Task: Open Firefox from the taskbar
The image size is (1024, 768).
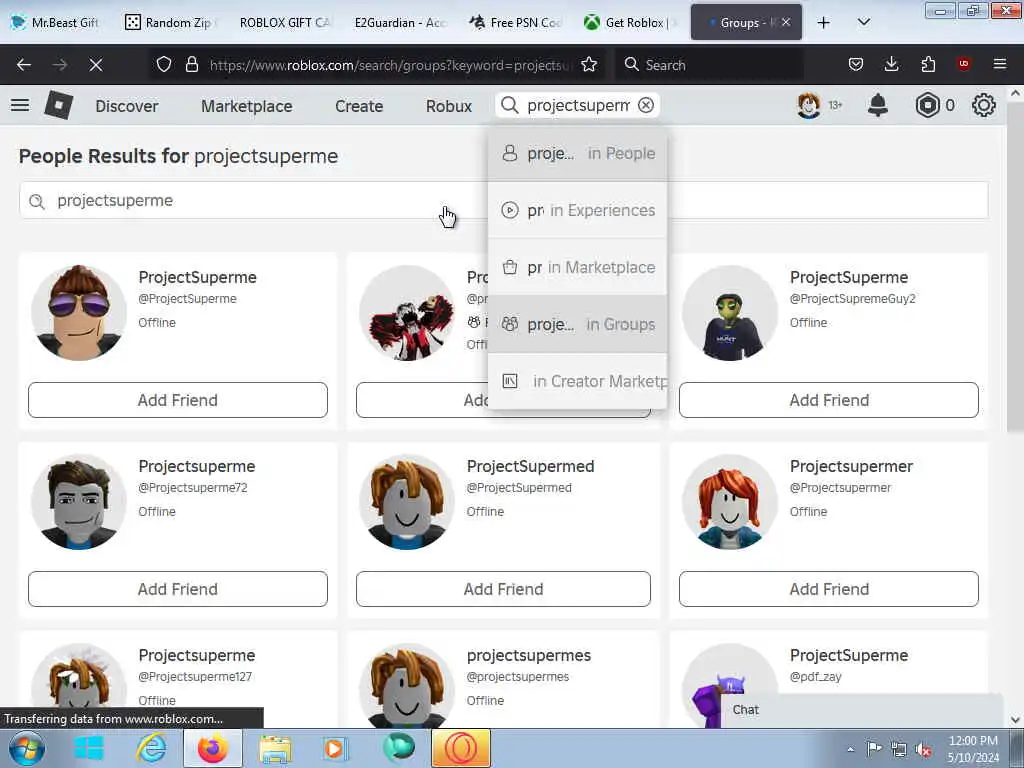Action: [213, 748]
